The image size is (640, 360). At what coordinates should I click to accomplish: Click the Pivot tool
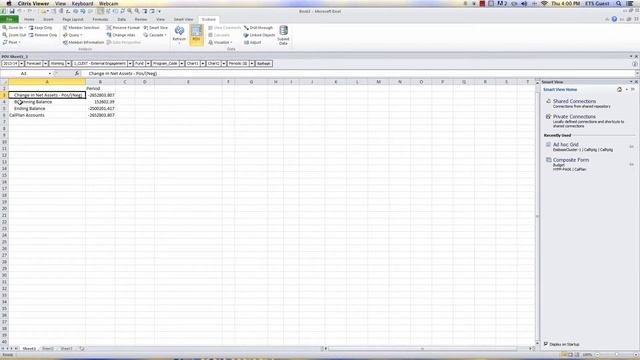[x=12, y=42]
